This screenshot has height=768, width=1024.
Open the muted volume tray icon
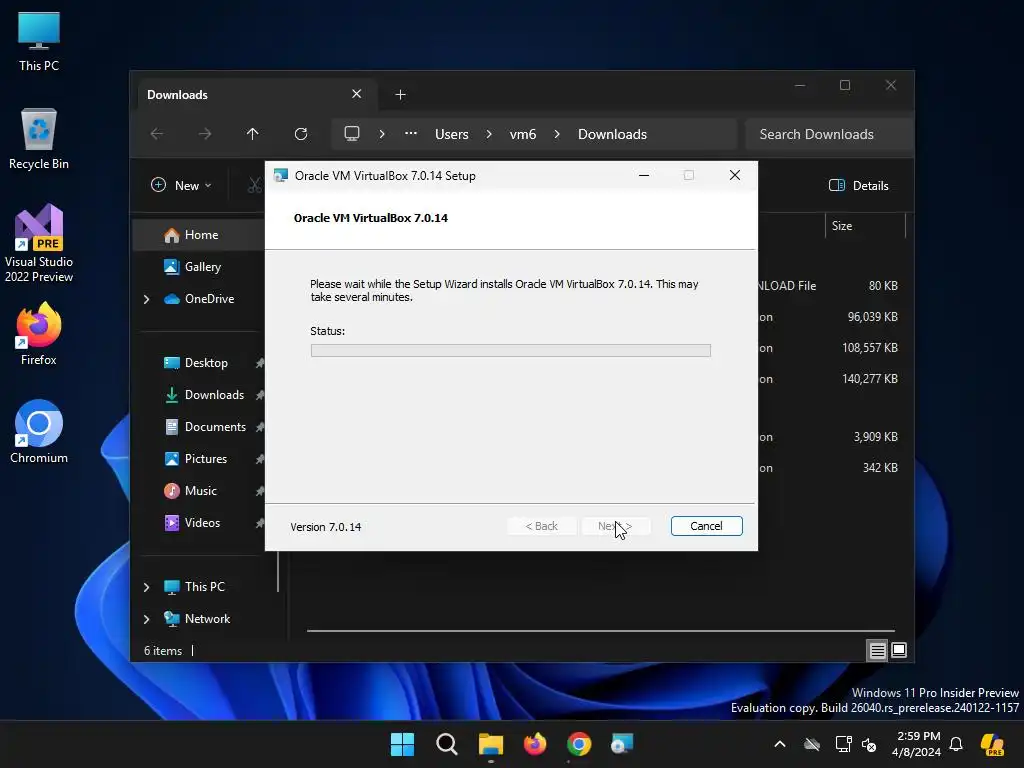click(x=869, y=744)
